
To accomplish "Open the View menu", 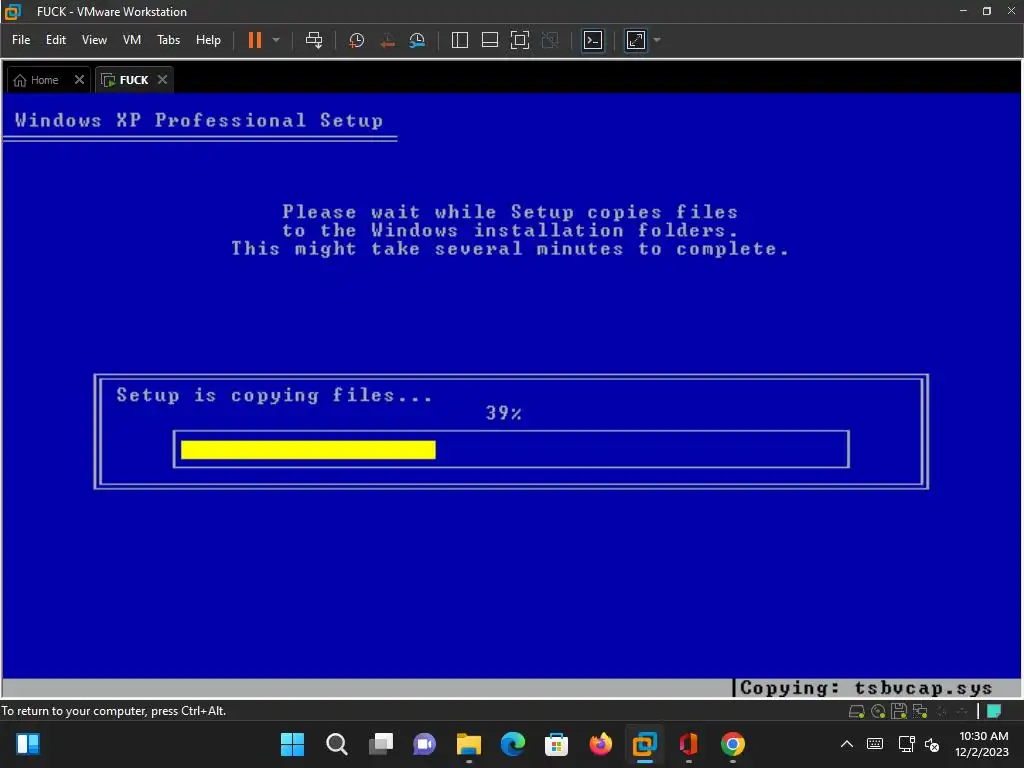I will [94, 40].
